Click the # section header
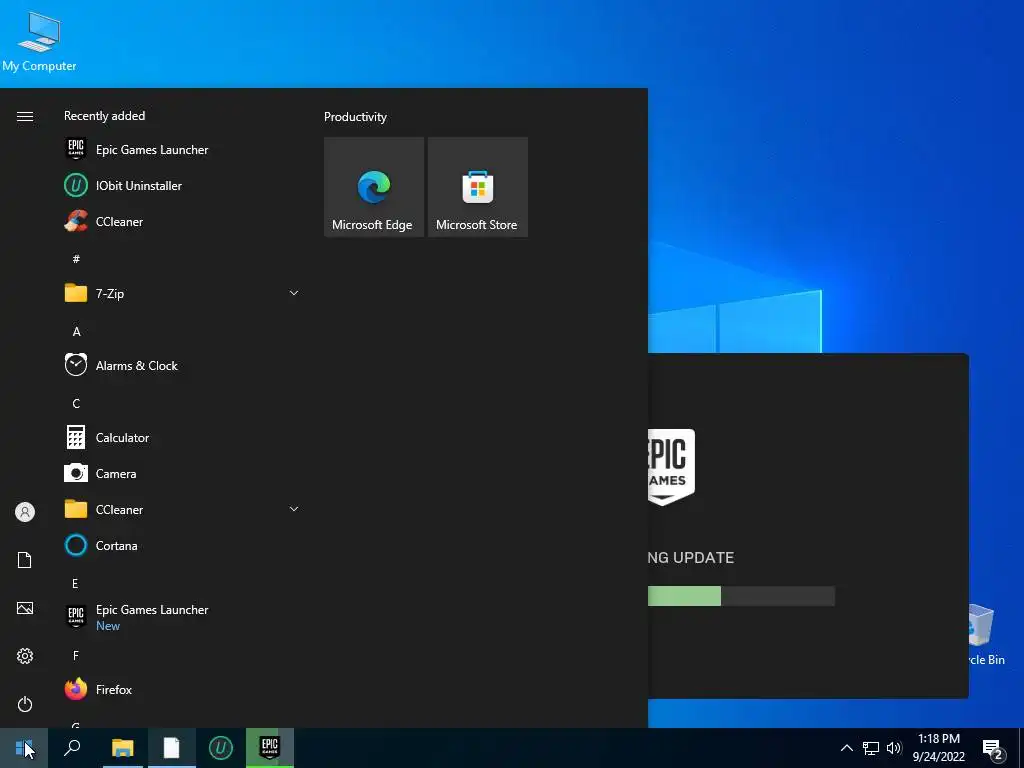 [76, 259]
